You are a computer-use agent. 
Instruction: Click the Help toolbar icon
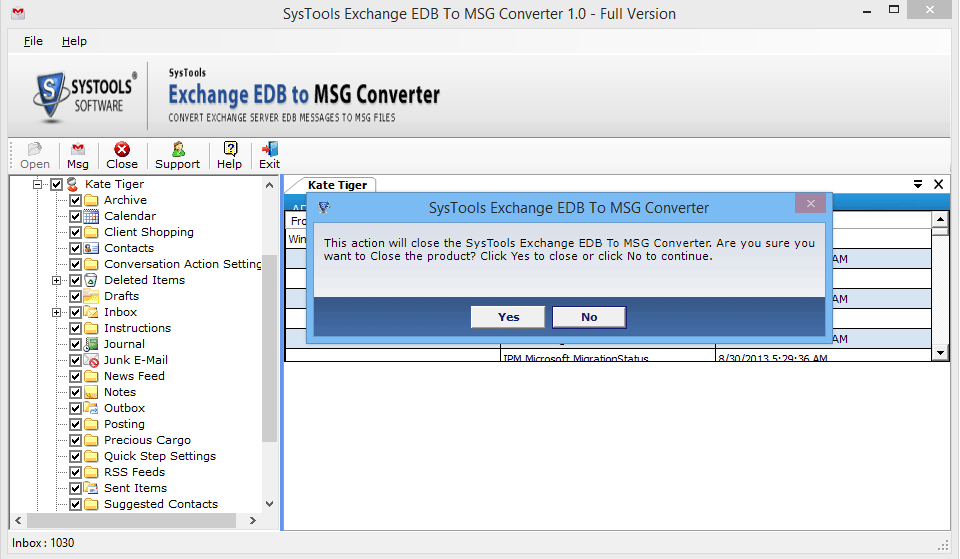click(x=230, y=149)
